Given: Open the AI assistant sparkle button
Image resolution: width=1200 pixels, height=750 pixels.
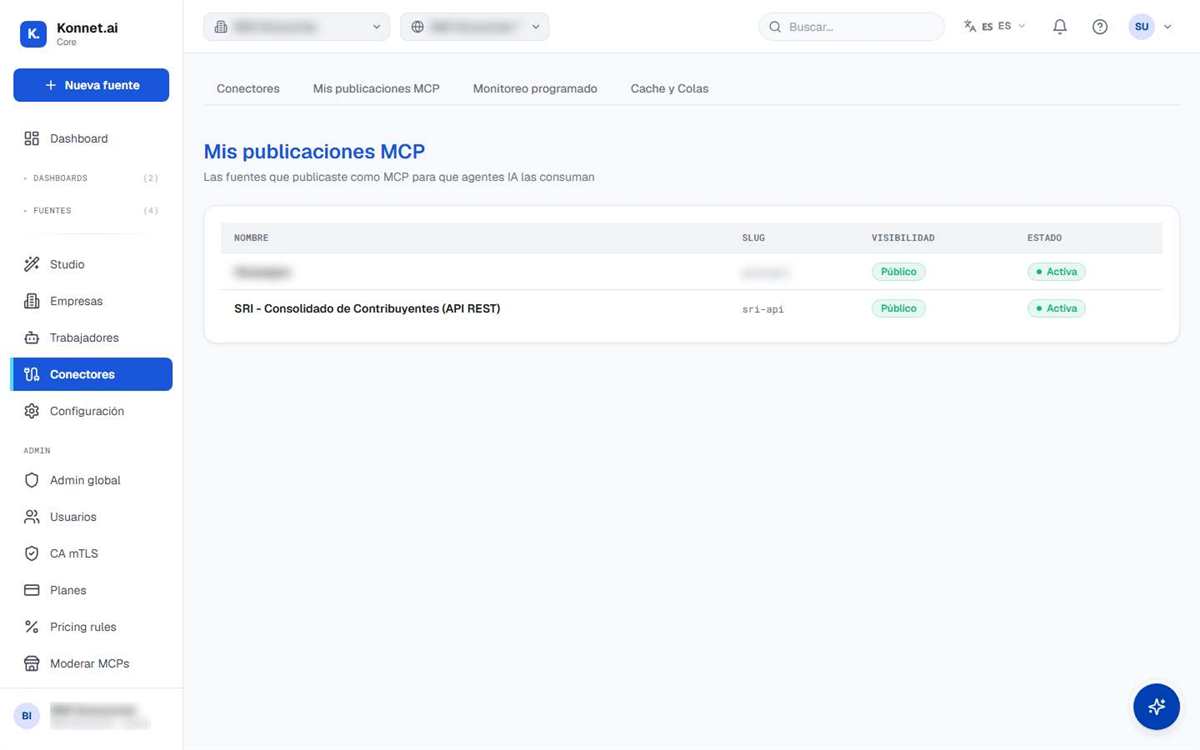Looking at the screenshot, I should [x=1156, y=707].
